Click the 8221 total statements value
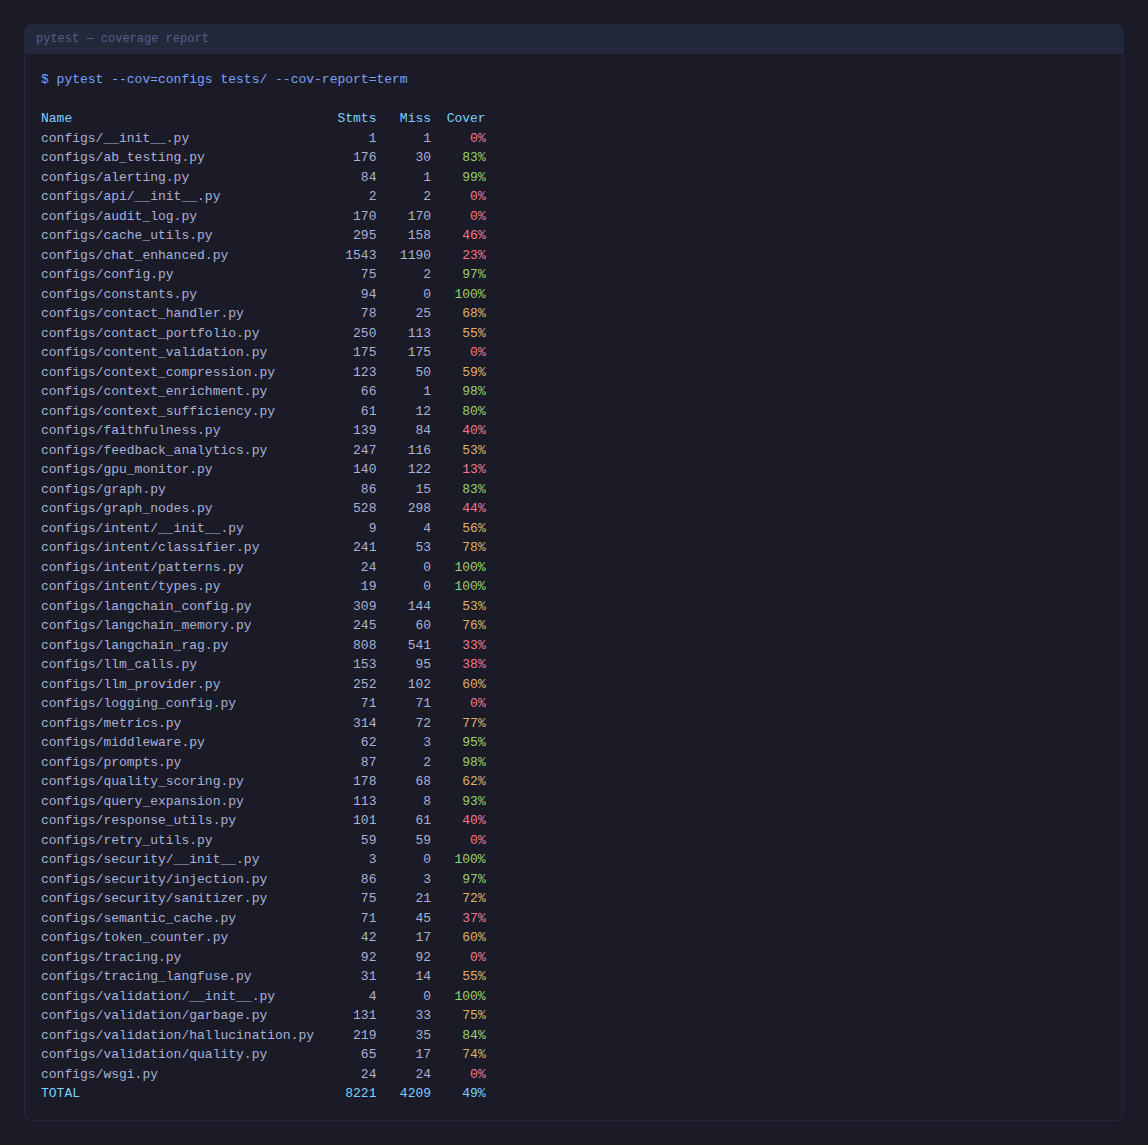 click(361, 1093)
